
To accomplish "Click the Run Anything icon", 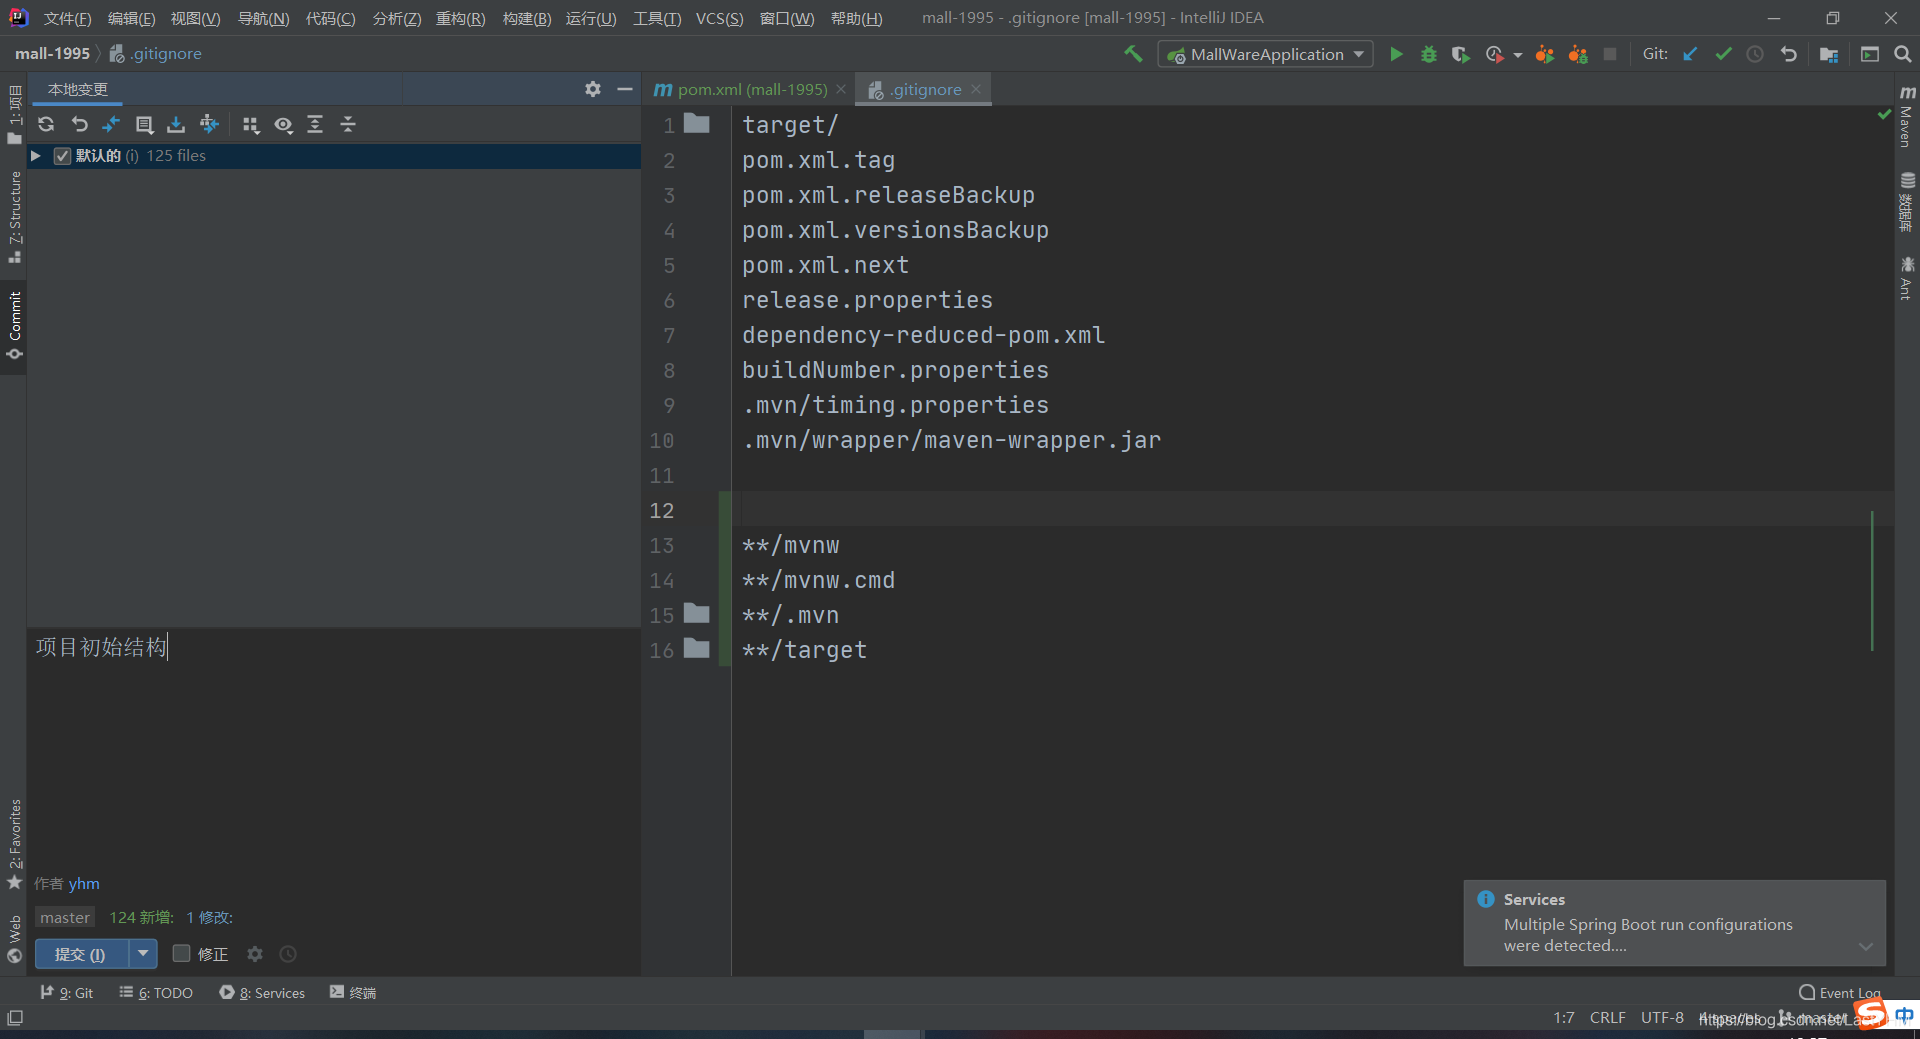I will pos(1870,54).
